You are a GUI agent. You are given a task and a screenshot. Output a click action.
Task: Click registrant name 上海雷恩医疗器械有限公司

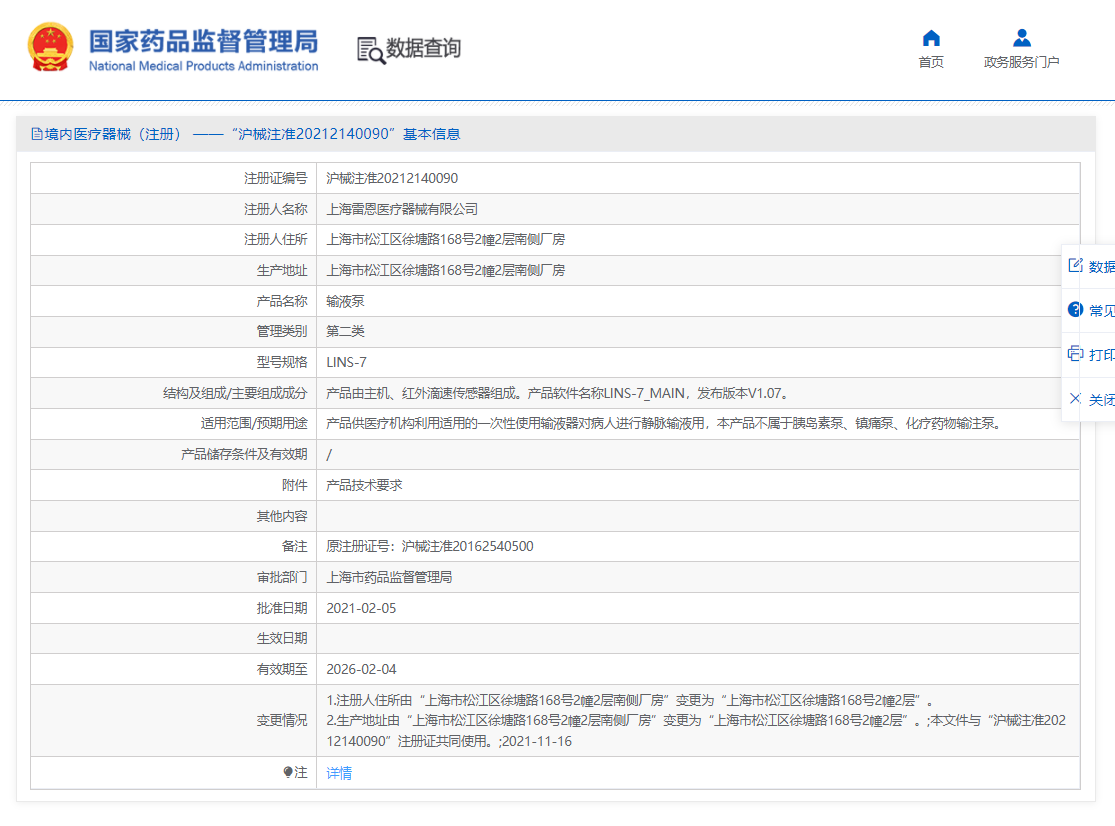point(402,209)
